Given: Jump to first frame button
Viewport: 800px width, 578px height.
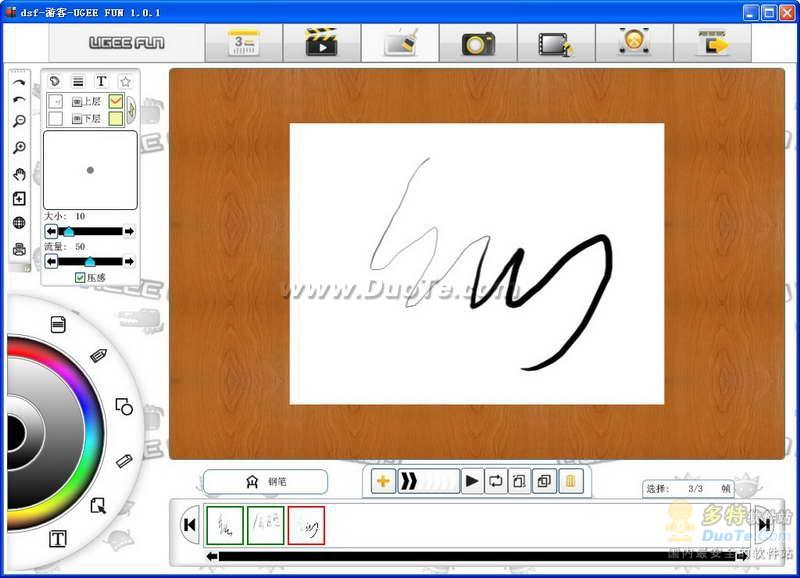Looking at the screenshot, I should click(x=190, y=525).
